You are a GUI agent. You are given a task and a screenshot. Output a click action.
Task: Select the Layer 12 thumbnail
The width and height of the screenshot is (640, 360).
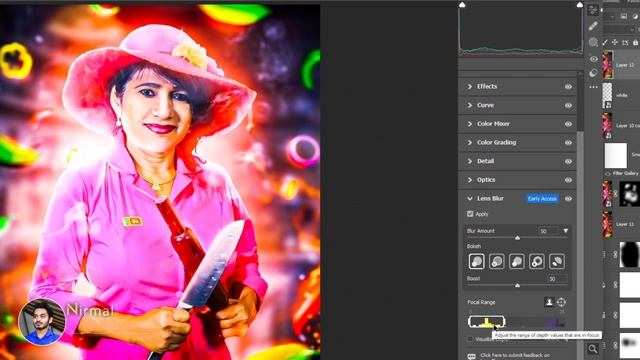(608, 64)
